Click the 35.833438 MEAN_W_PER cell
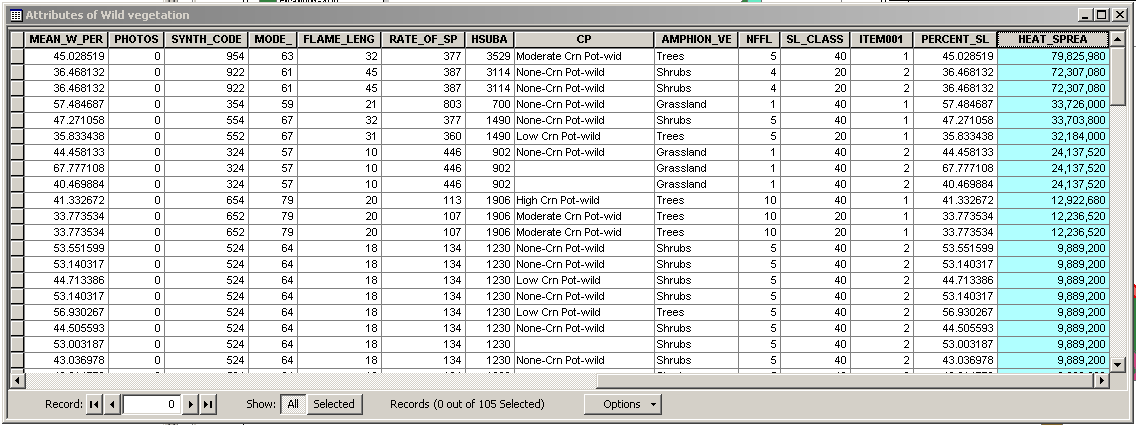Screen dimensions: 1136x425 coord(66,136)
